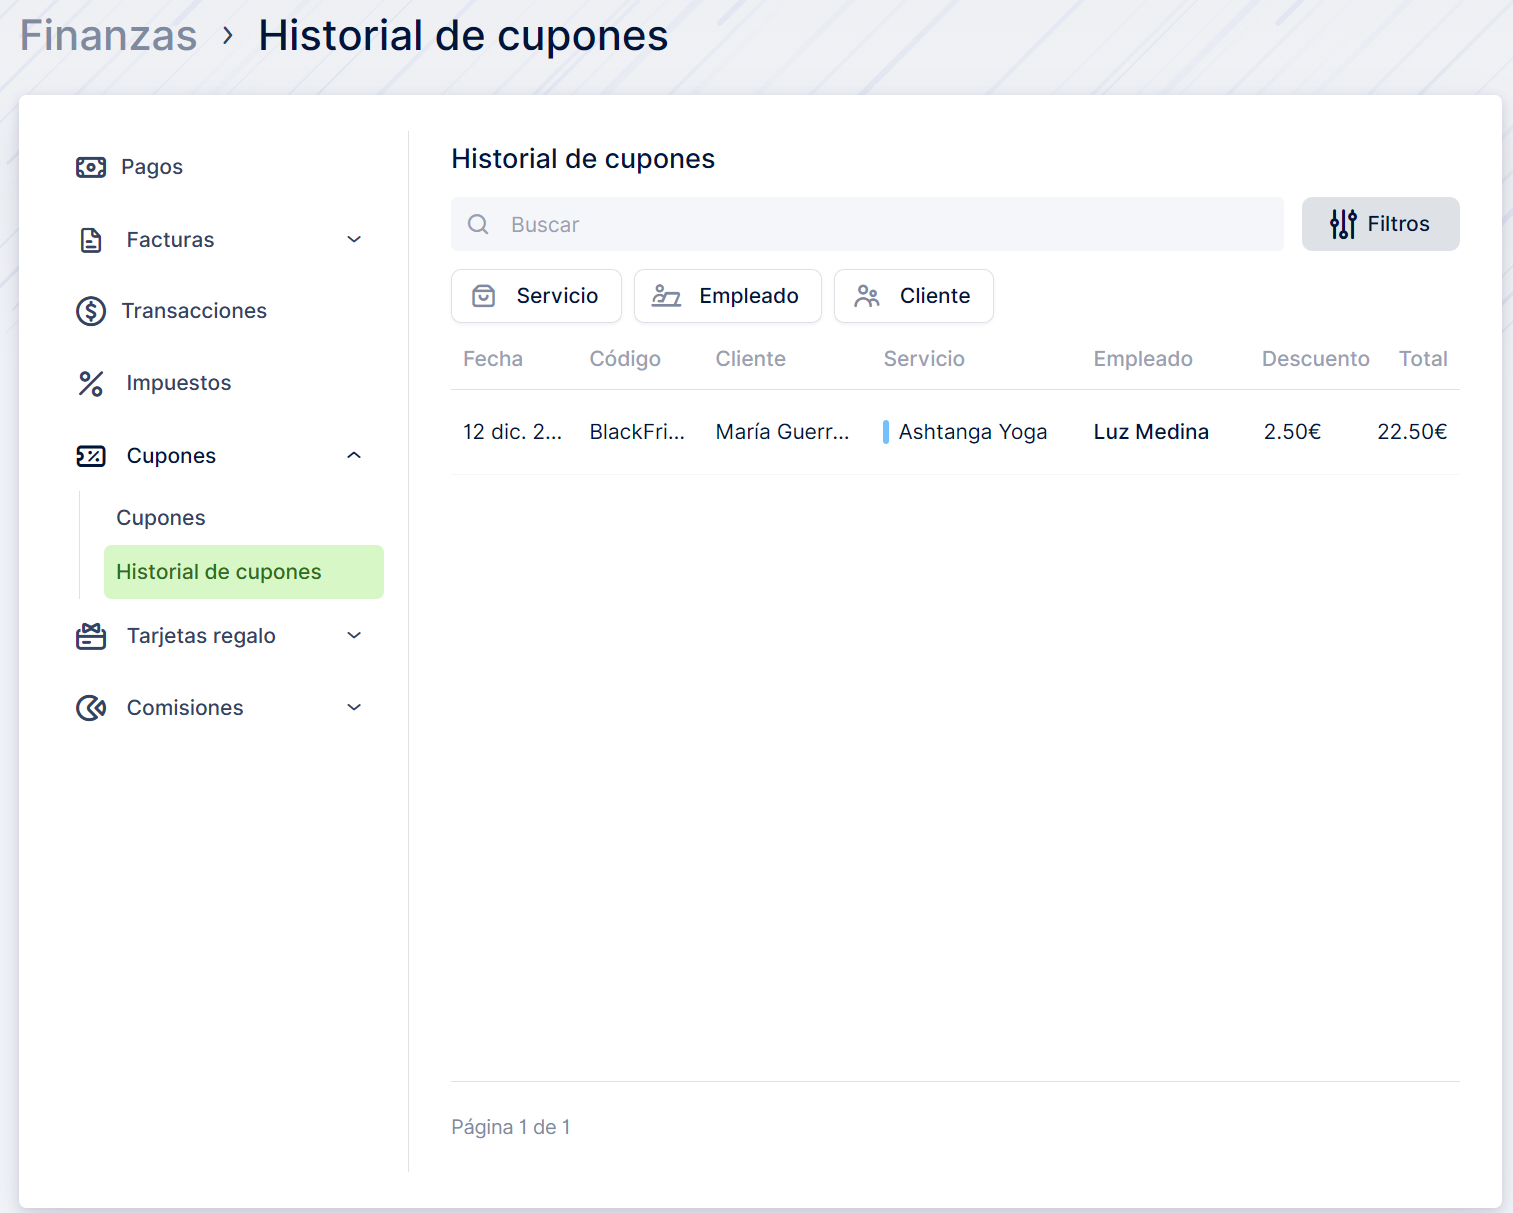Viewport: 1513px width, 1213px height.
Task: Filter by Cliente
Action: tap(913, 296)
